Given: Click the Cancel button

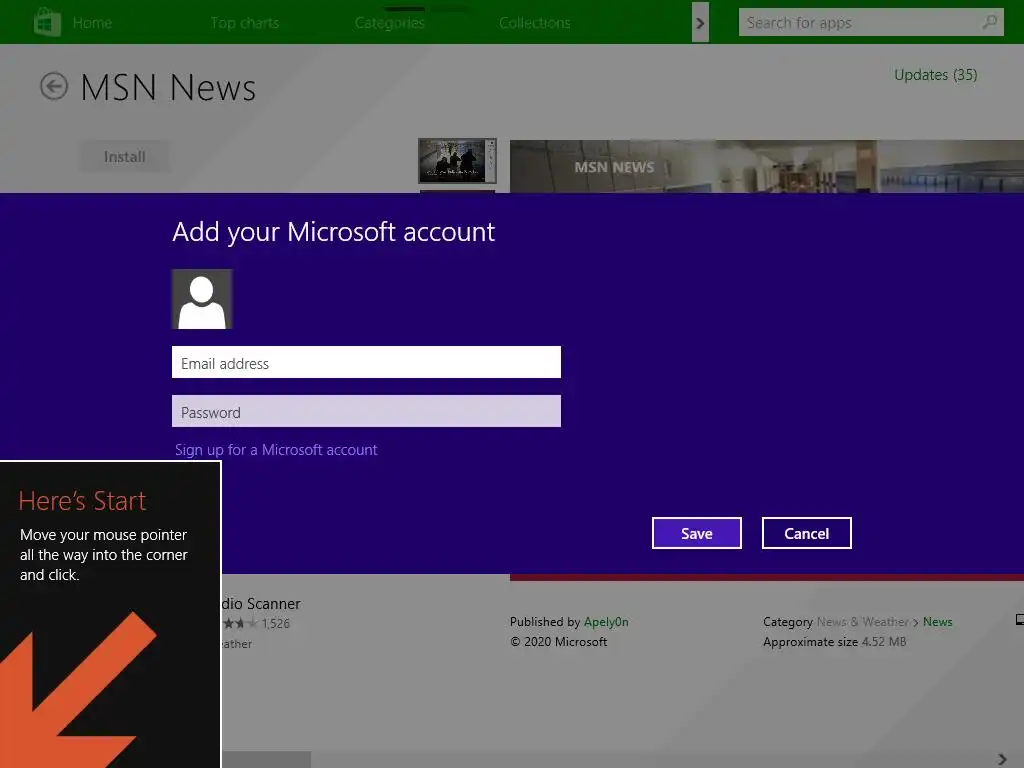Looking at the screenshot, I should tap(807, 533).
